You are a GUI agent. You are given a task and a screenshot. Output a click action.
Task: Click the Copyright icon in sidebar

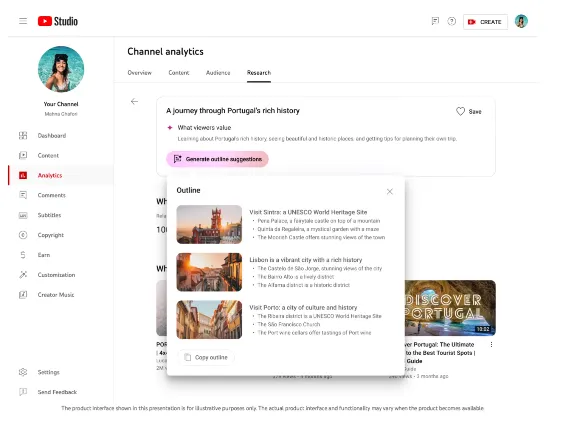pos(23,235)
